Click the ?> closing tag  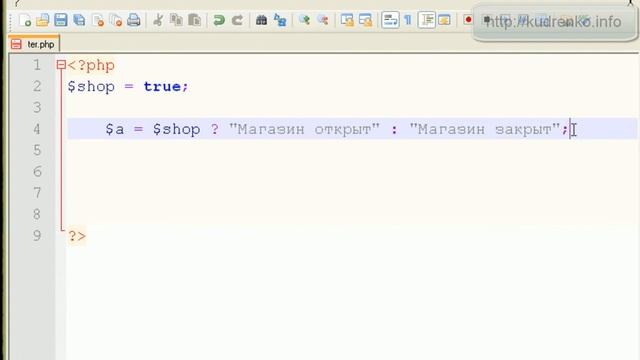point(77,236)
